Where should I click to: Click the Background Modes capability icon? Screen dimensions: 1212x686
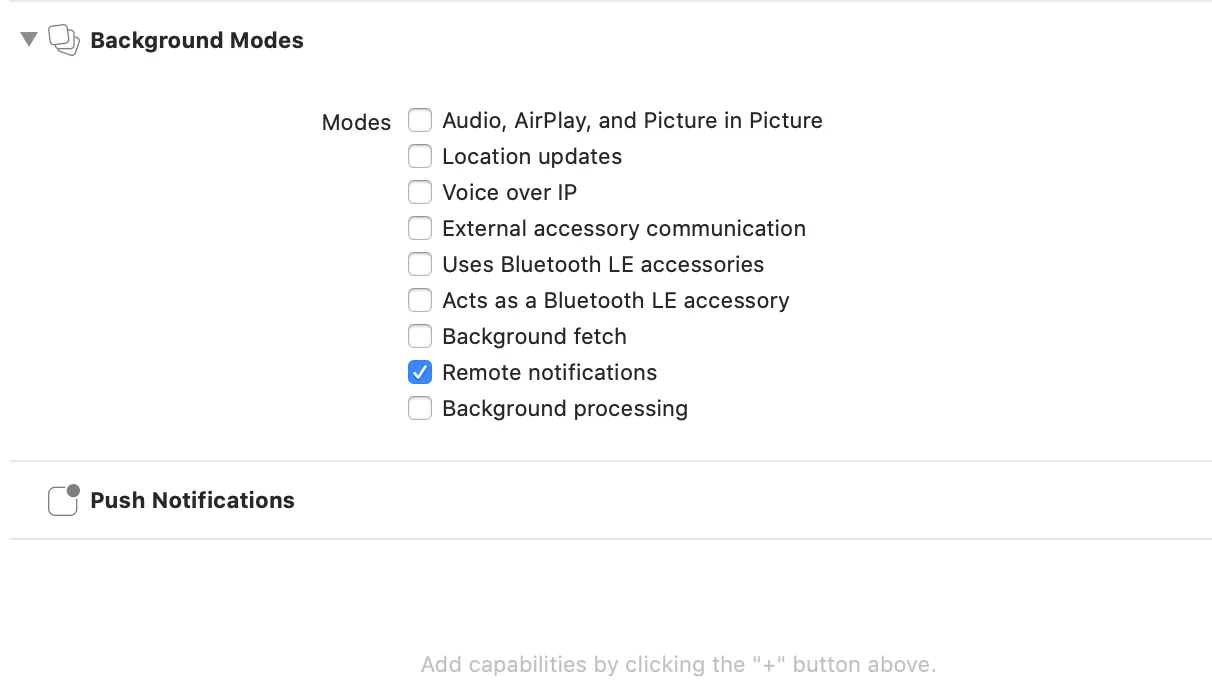point(64,40)
